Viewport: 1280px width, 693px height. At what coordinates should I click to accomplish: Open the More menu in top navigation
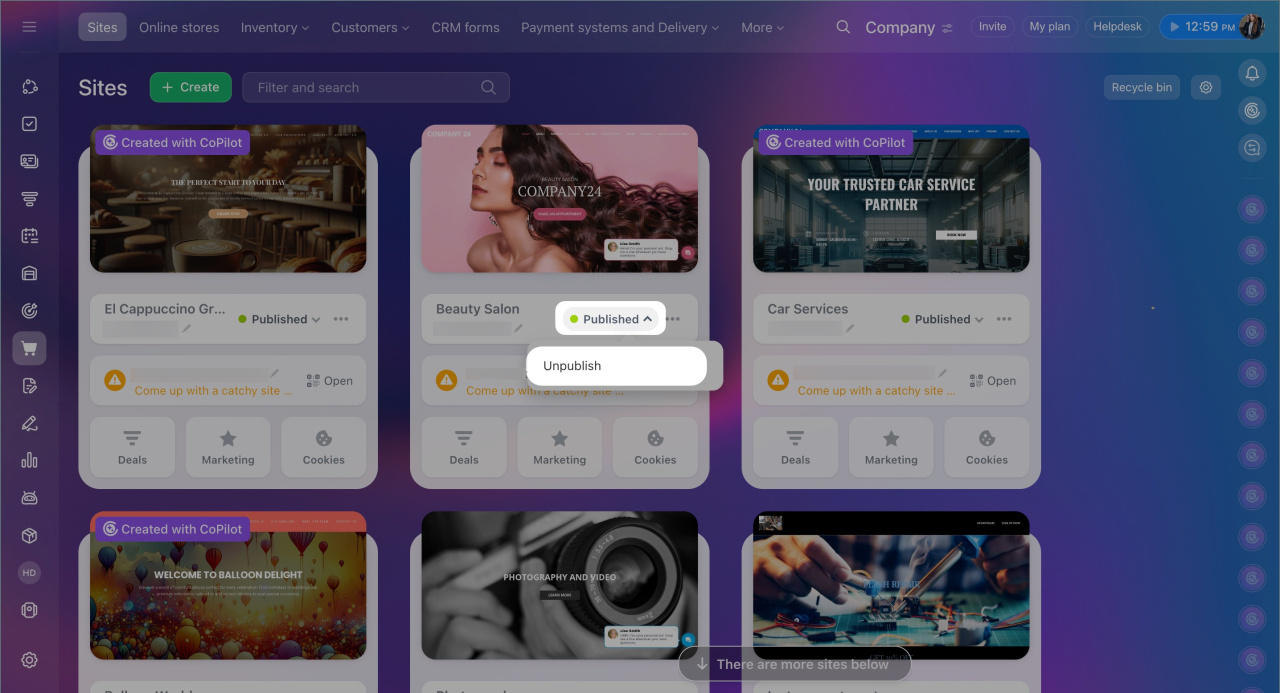(x=762, y=27)
